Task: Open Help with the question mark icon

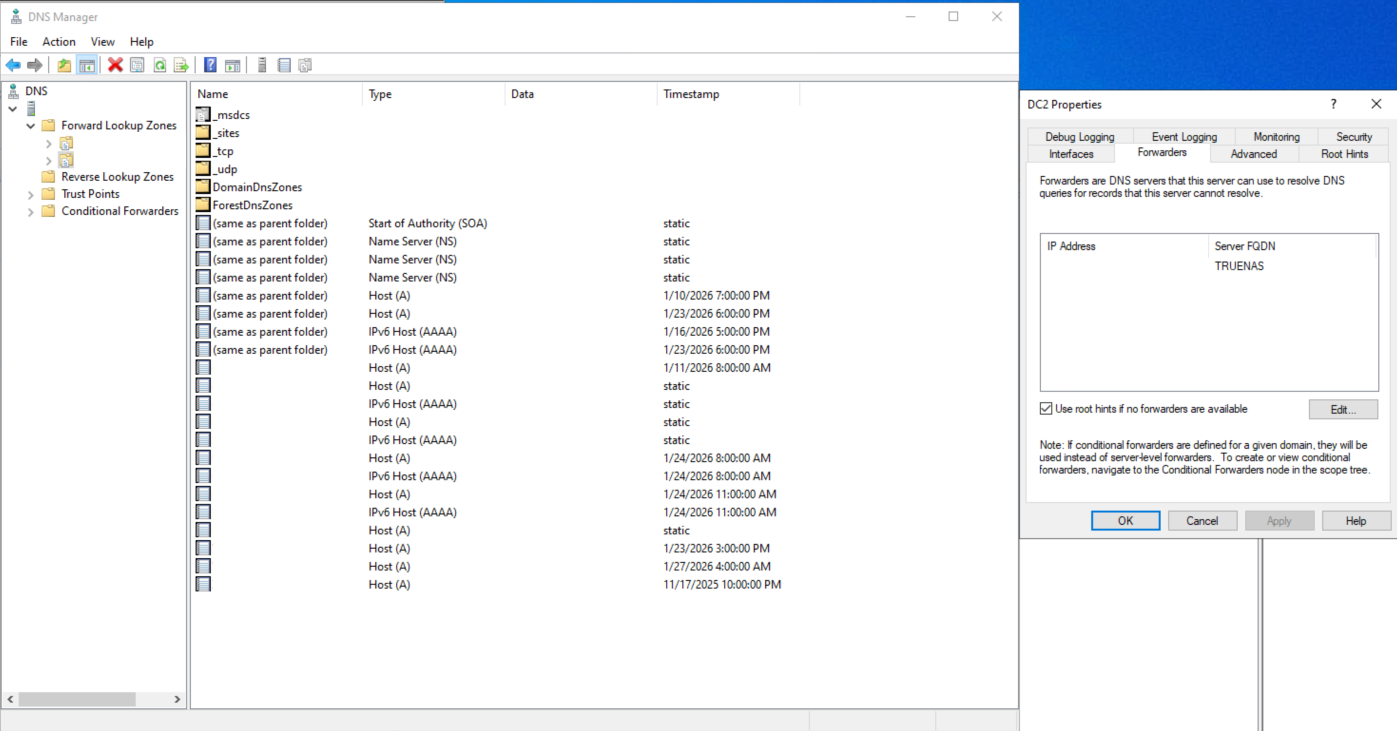Action: point(211,64)
